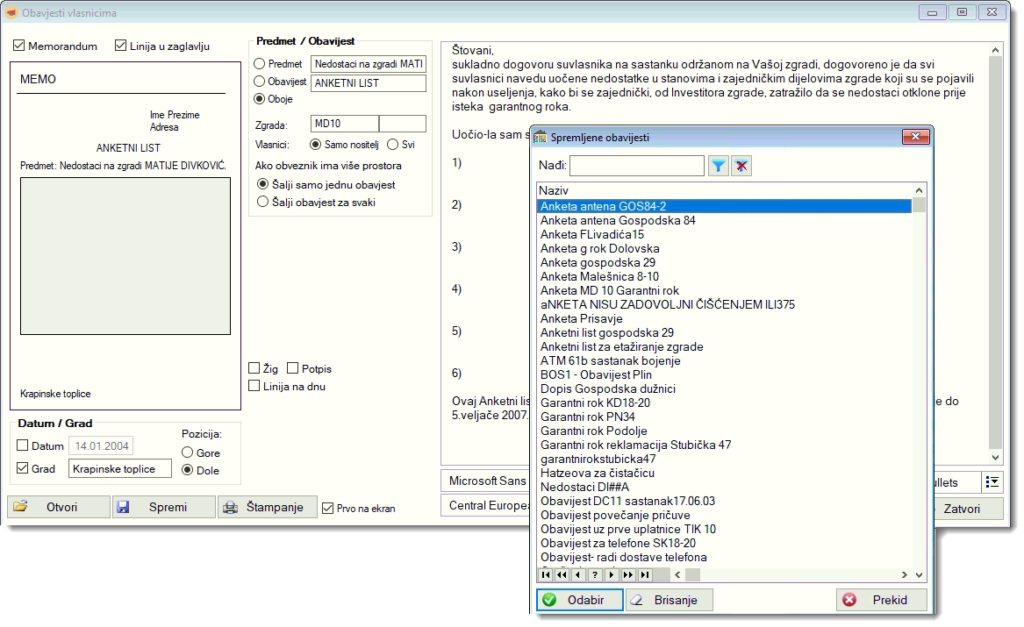This screenshot has width=1024, height=627.
Task: Click the Zgrada field showing MD10
Action: (345, 123)
